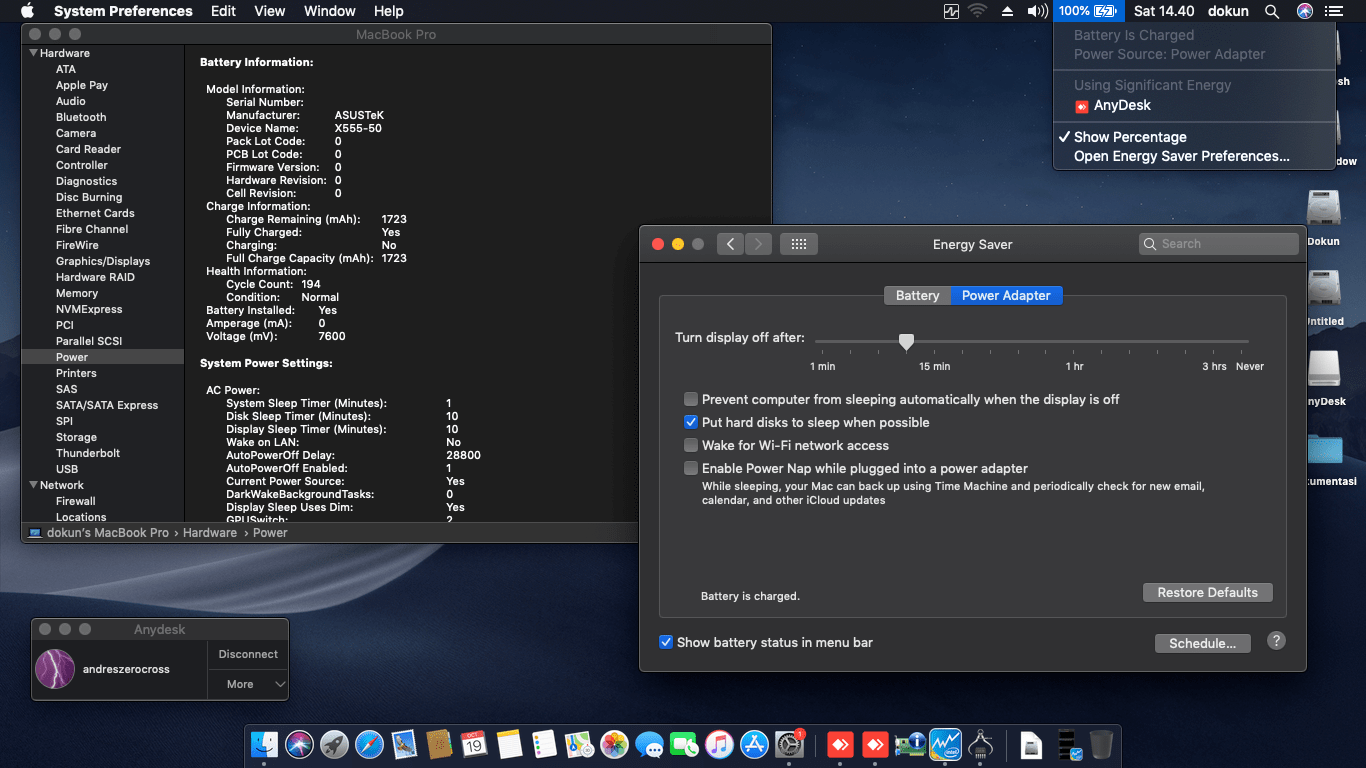1366x768 pixels.
Task: Open iTunes from the dock
Action: click(x=719, y=744)
